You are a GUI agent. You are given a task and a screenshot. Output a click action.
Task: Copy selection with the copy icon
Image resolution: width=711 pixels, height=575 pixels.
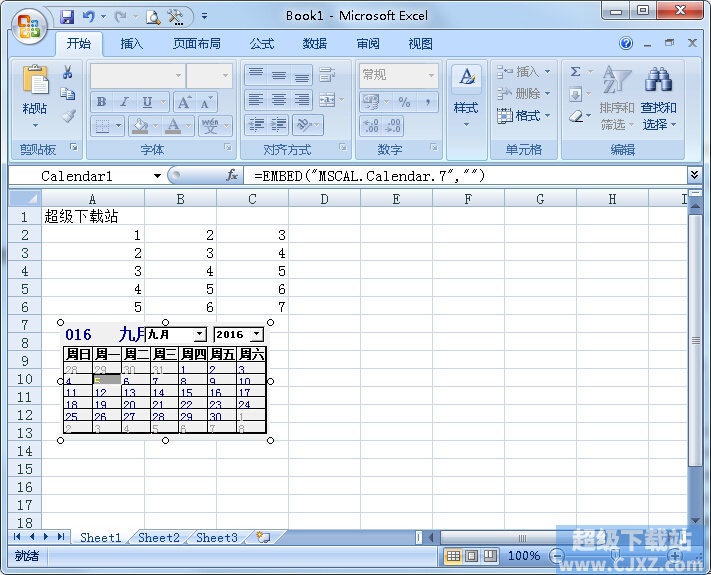(x=68, y=93)
